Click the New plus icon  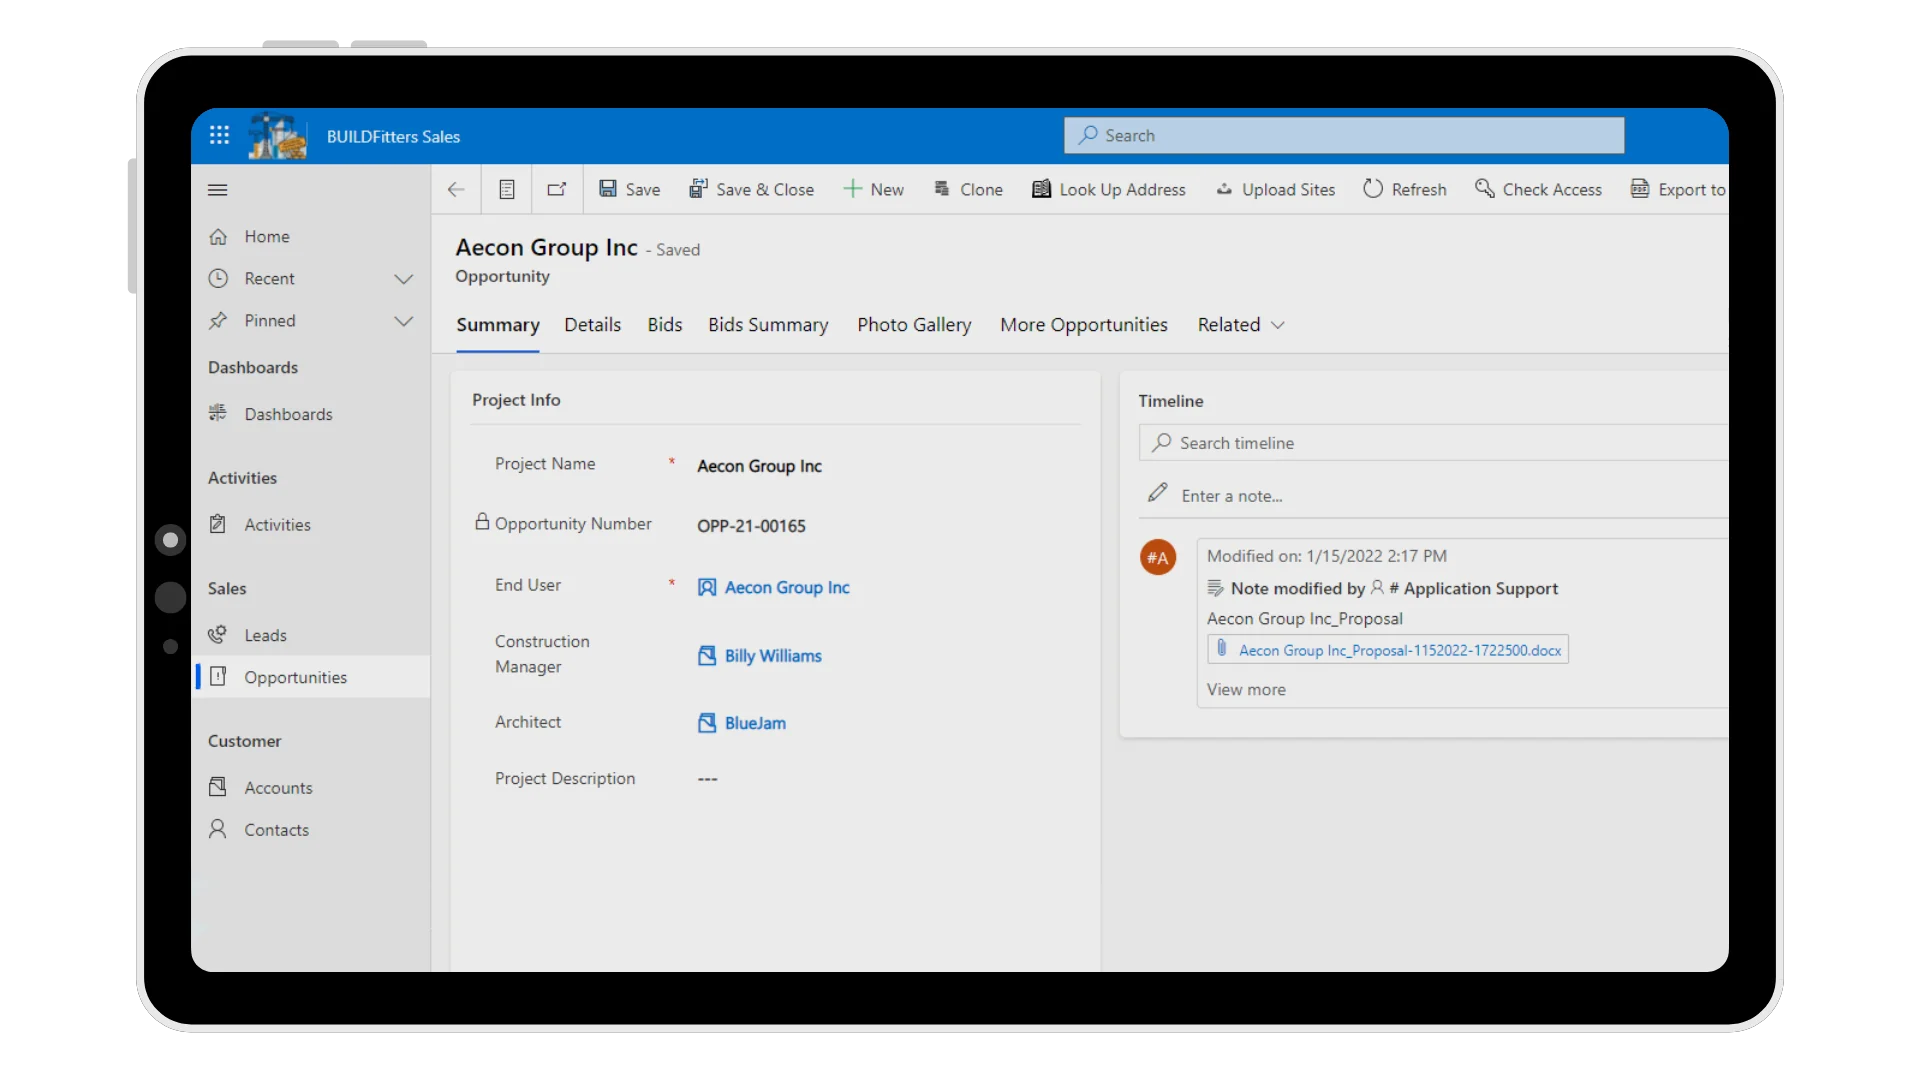(x=853, y=189)
